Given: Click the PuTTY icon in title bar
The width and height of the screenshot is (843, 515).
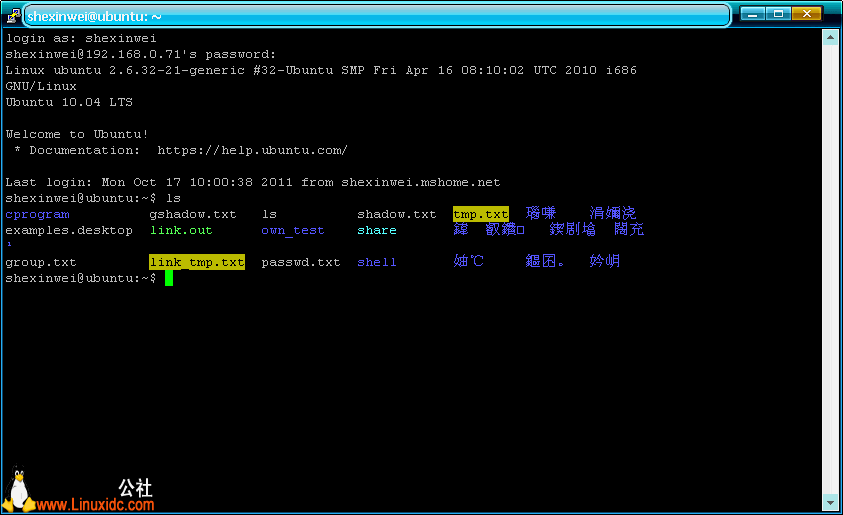Looking at the screenshot, I should (x=13, y=16).
